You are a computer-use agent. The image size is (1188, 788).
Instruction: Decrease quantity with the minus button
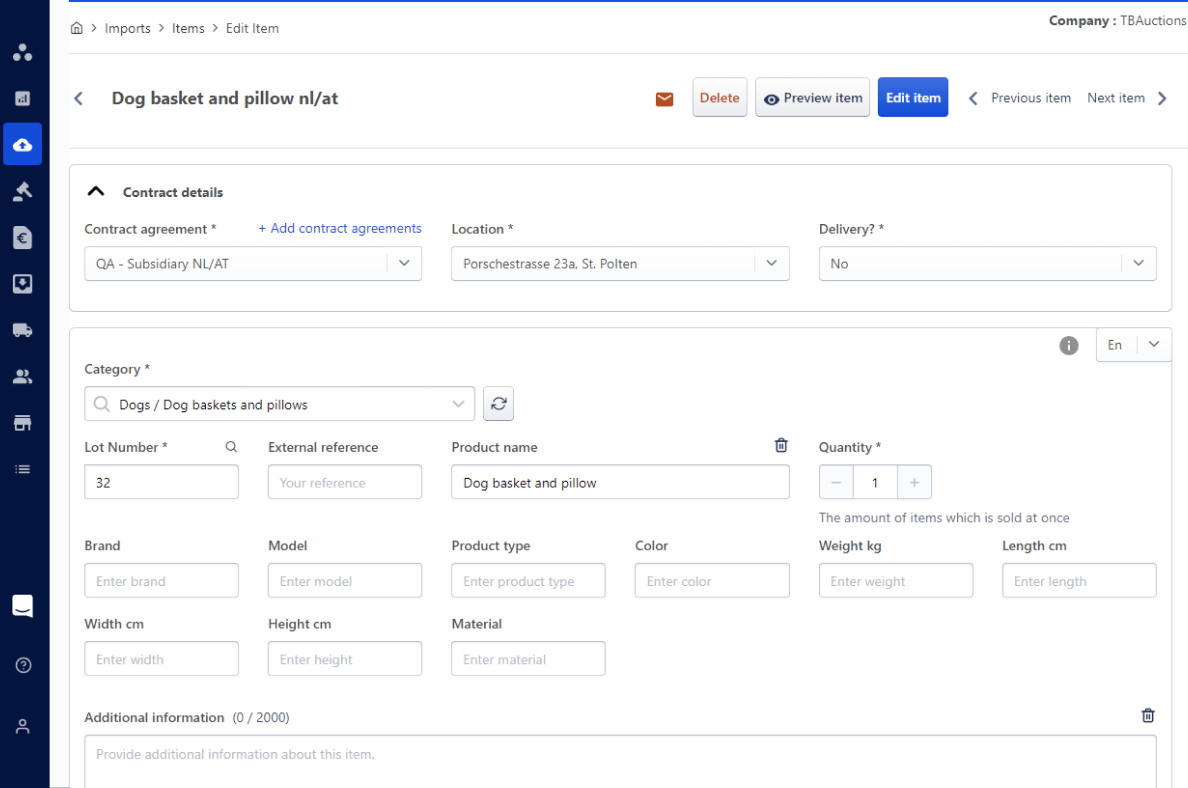pyautogui.click(x=836, y=482)
